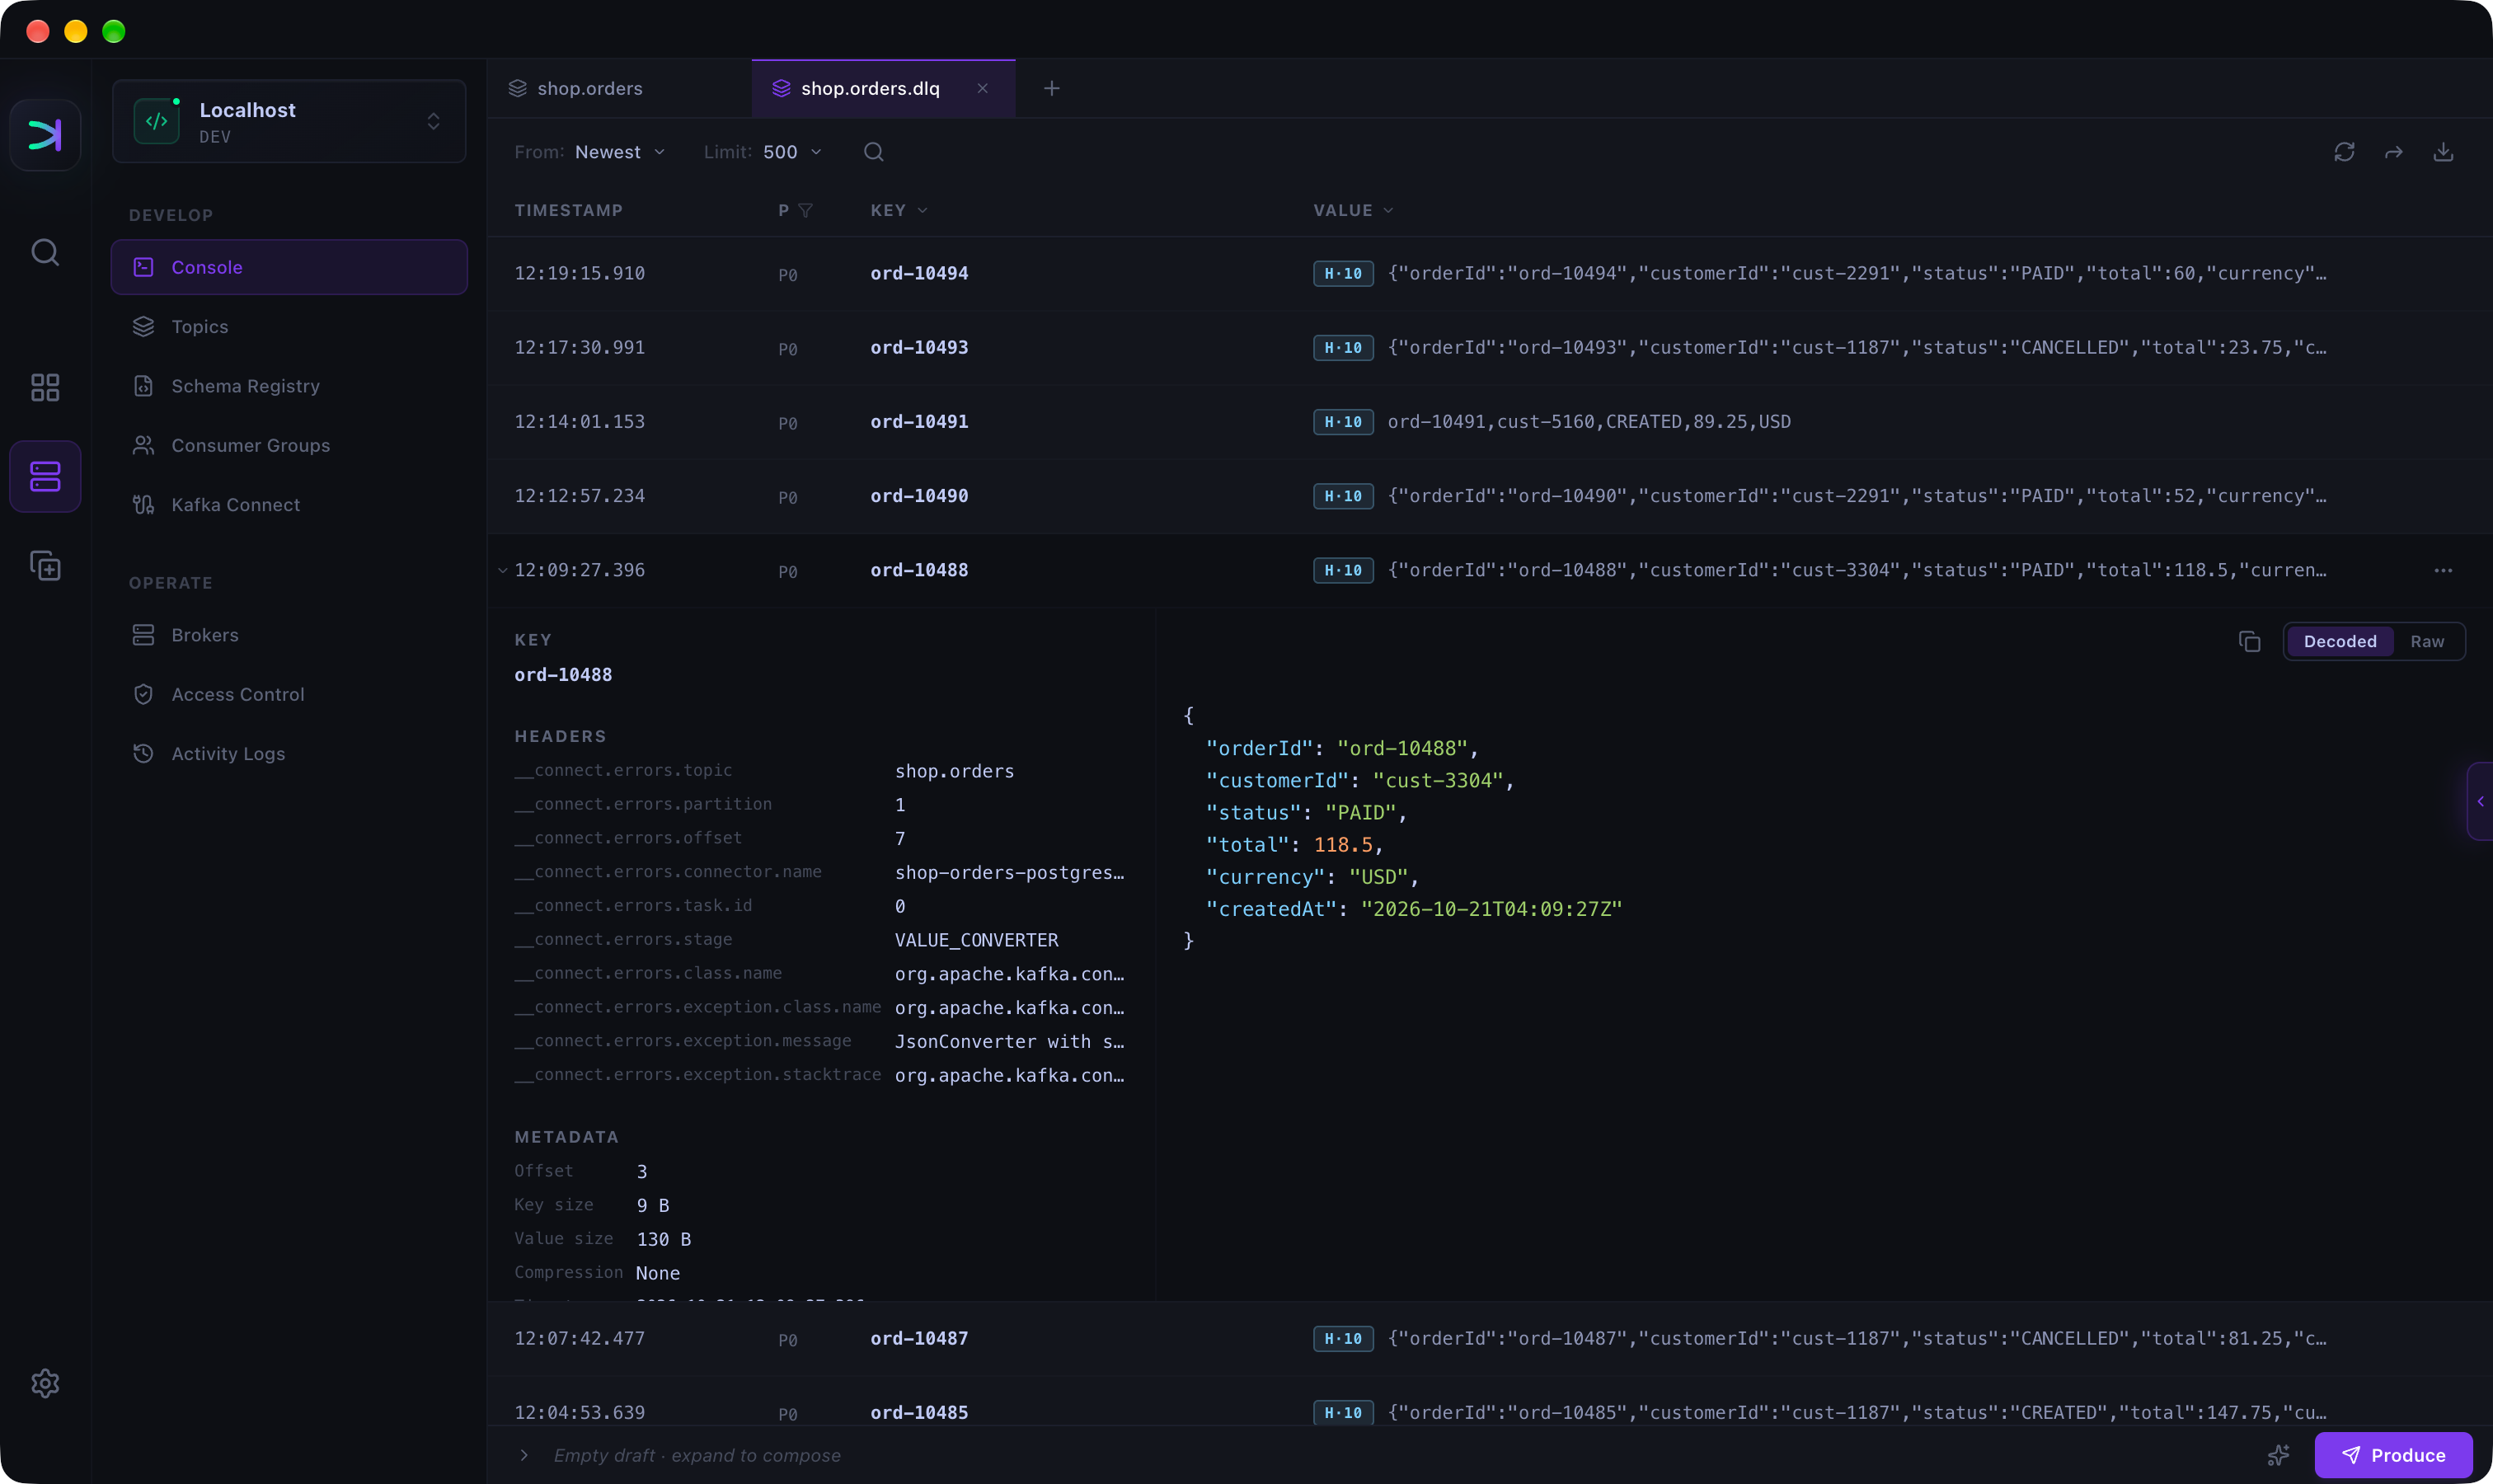Open Console in the sidebar
The height and width of the screenshot is (1484, 2493).
click(x=289, y=267)
